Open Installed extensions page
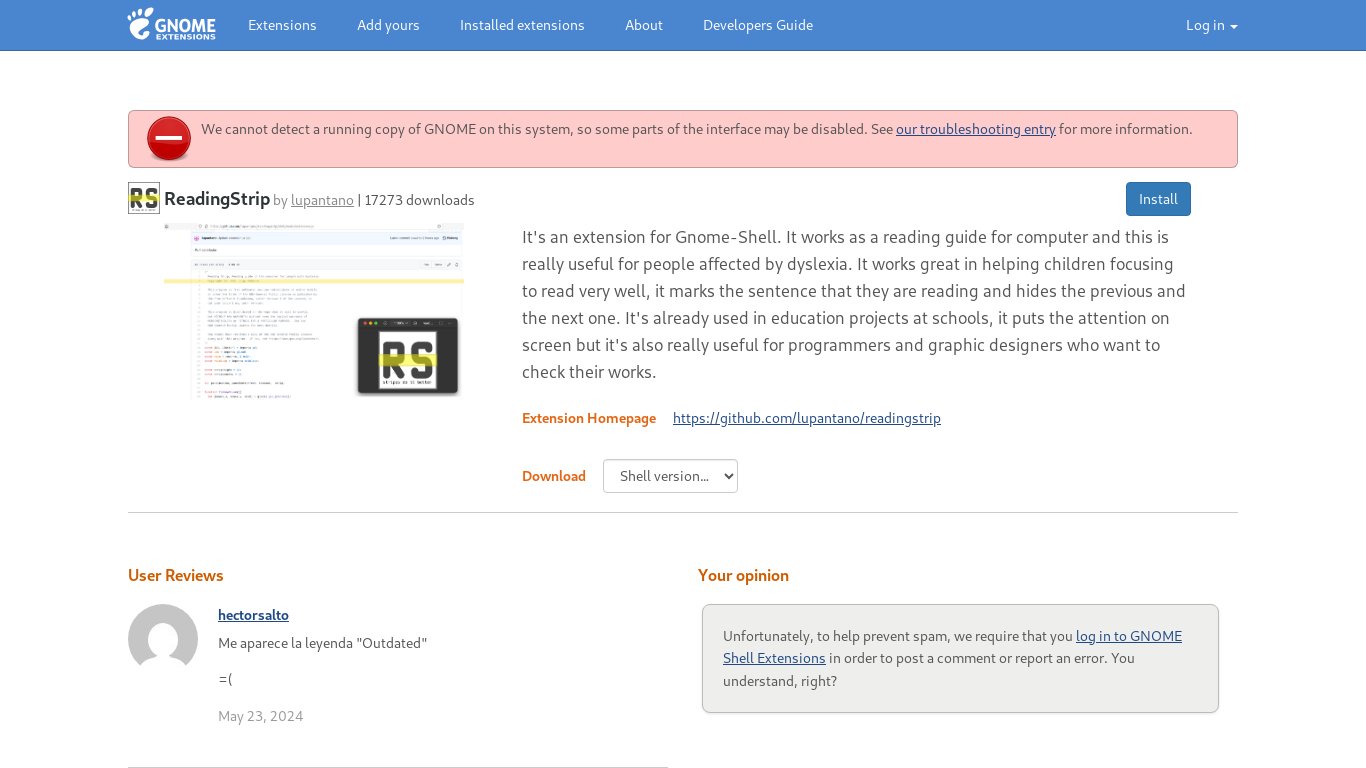The image size is (1366, 768). tap(522, 25)
